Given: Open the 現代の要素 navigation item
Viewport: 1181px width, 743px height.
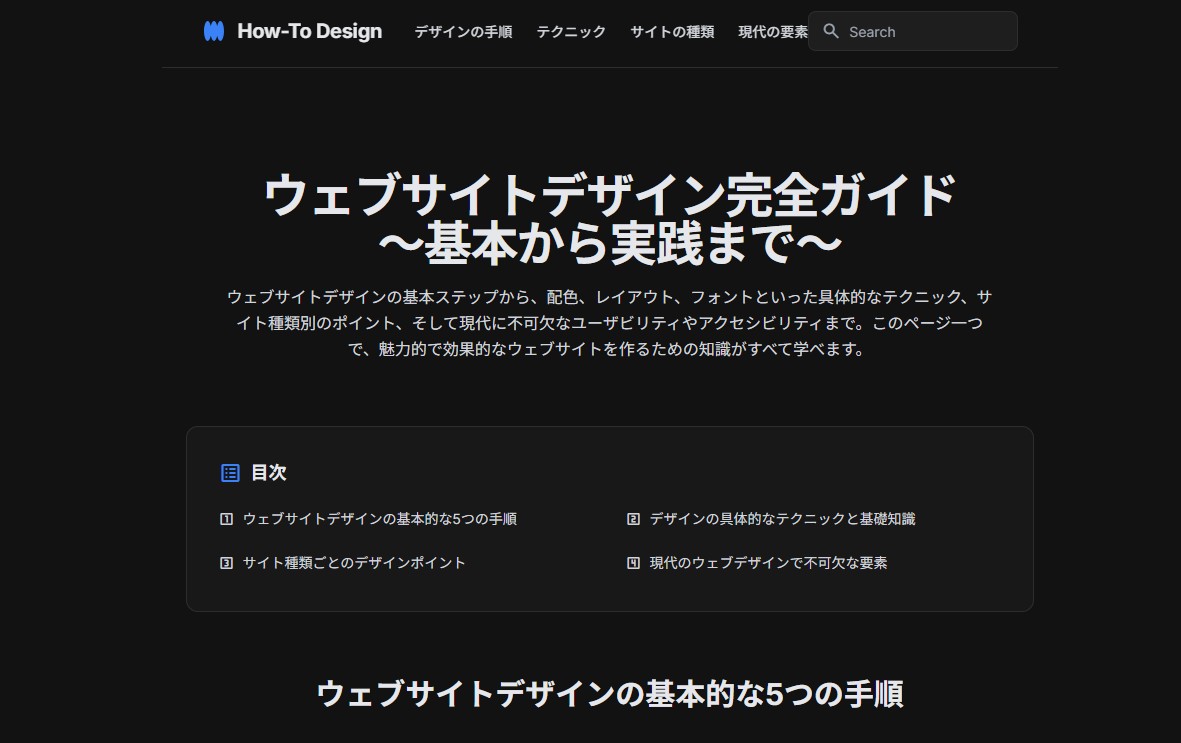Looking at the screenshot, I should pyautogui.click(x=772, y=32).
